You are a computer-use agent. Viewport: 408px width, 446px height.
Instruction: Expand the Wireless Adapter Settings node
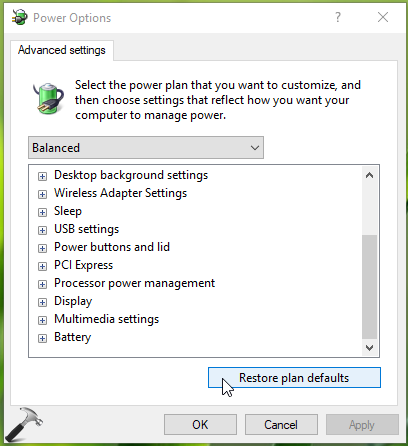42,194
